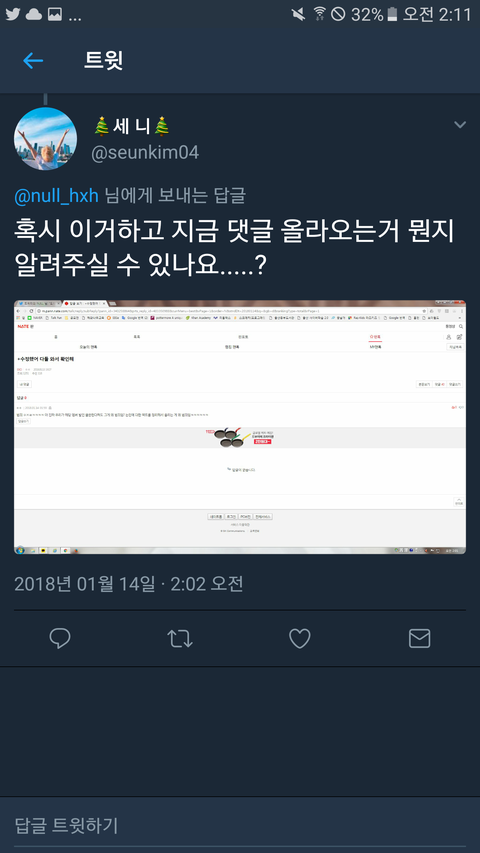Share tweet via envelope message icon
Image resolution: width=480 pixels, height=853 pixels.
tap(420, 638)
